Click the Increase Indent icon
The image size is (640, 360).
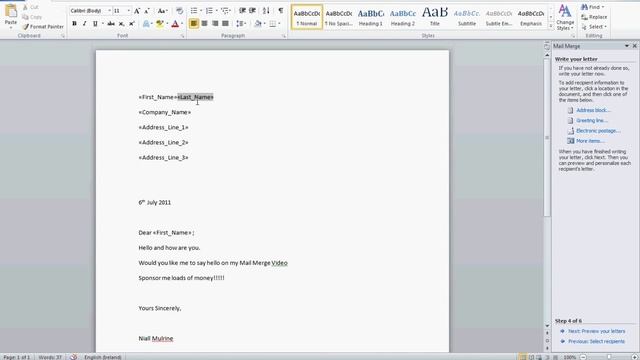tap(253, 11)
